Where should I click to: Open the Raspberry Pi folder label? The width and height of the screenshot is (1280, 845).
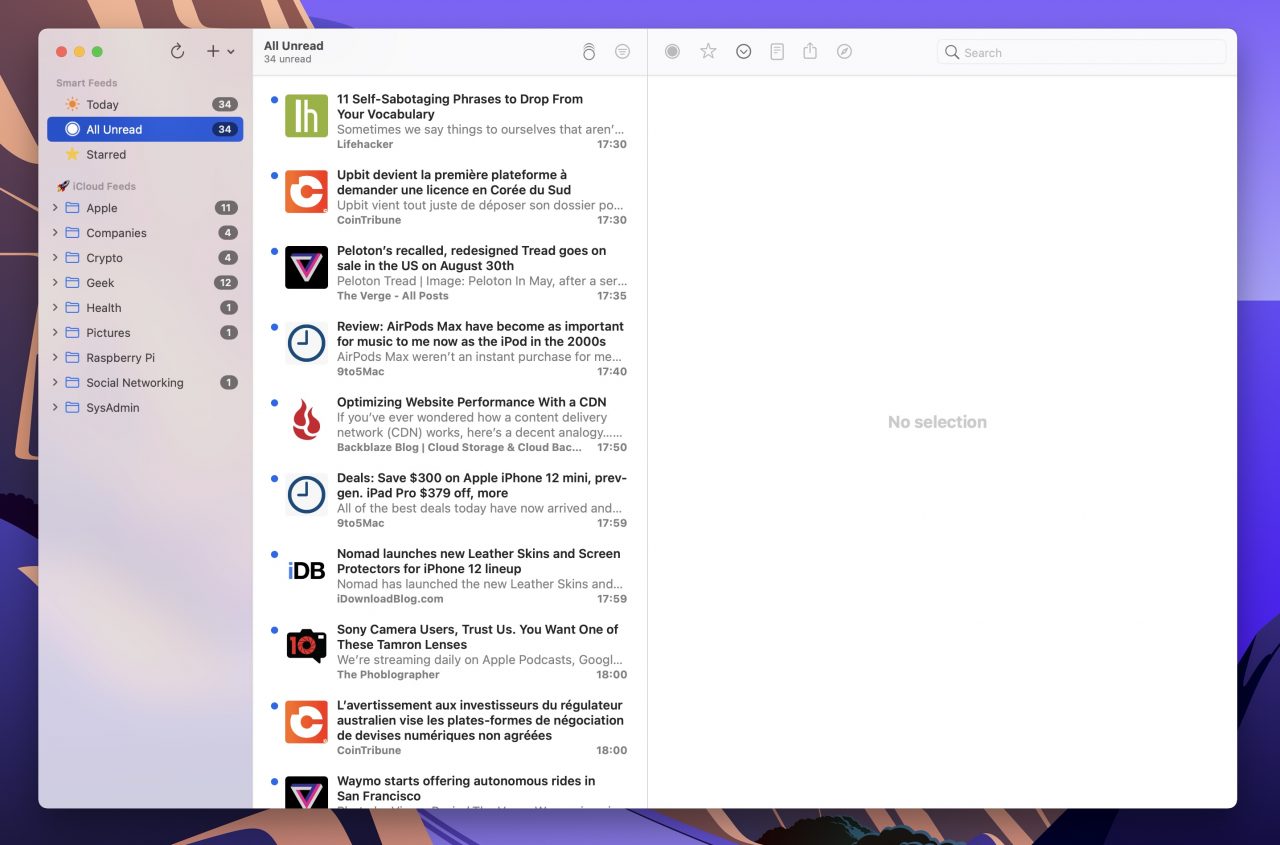pos(120,358)
